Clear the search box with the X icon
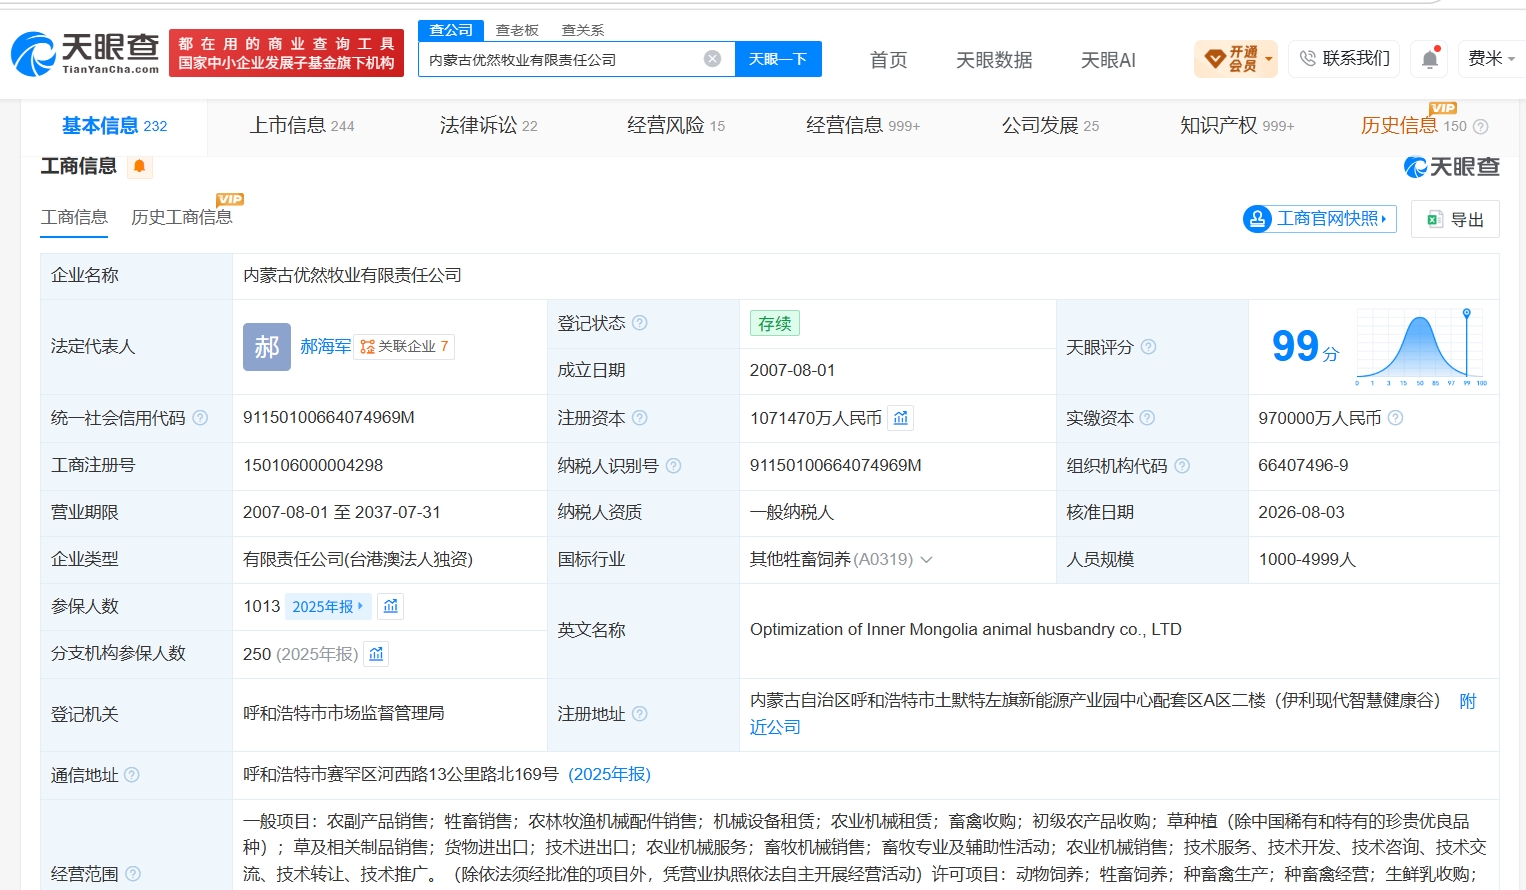1526x890 pixels. 712,59
